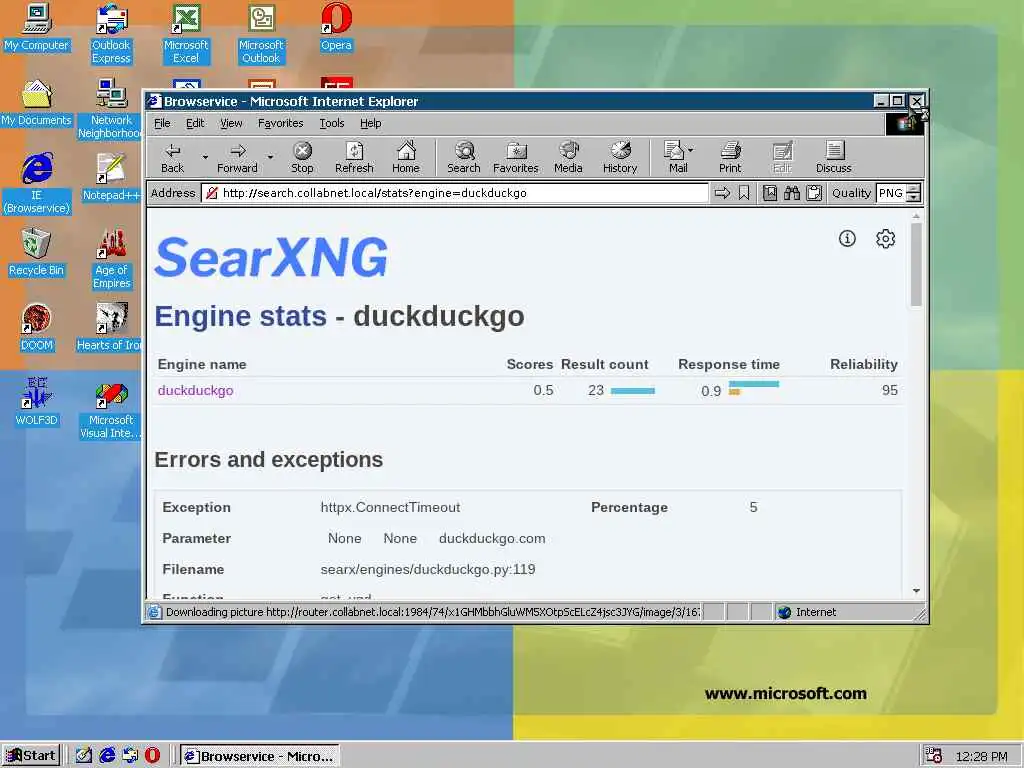Screen dimensions: 1024x768
Task: Open My Computer desktop icon
Action: (x=37, y=27)
